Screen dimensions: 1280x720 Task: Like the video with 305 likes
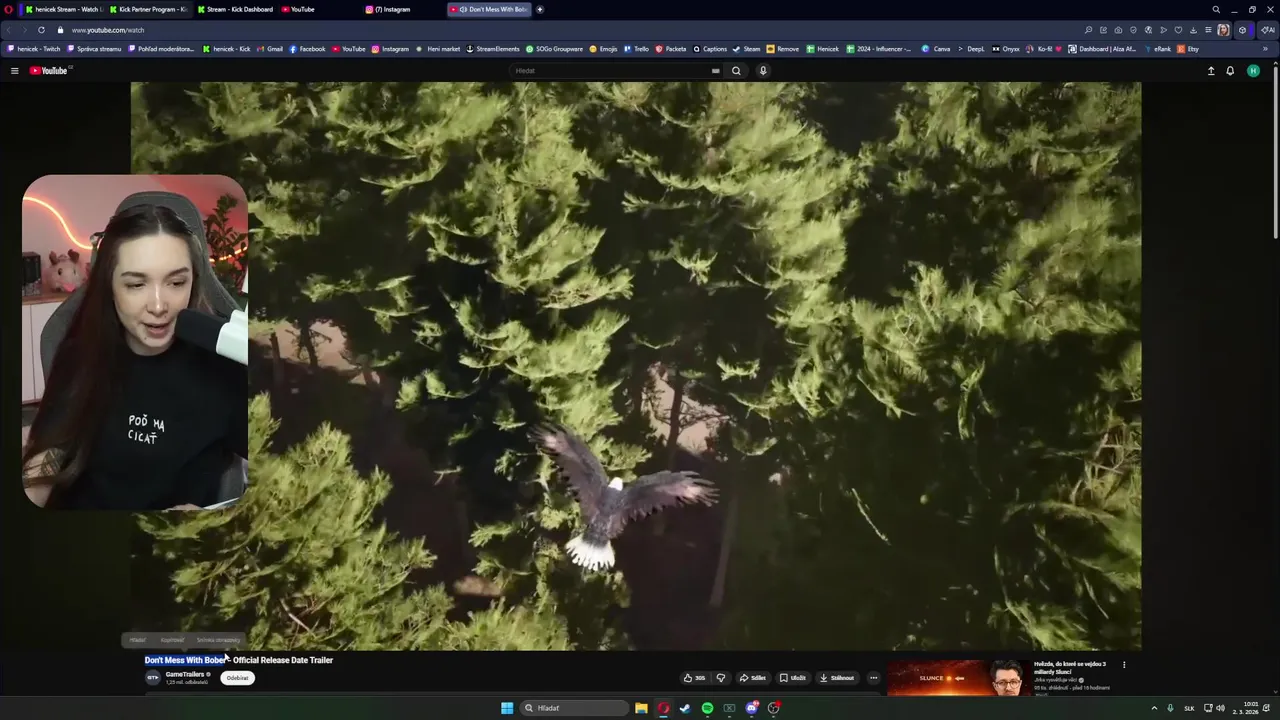tap(694, 678)
